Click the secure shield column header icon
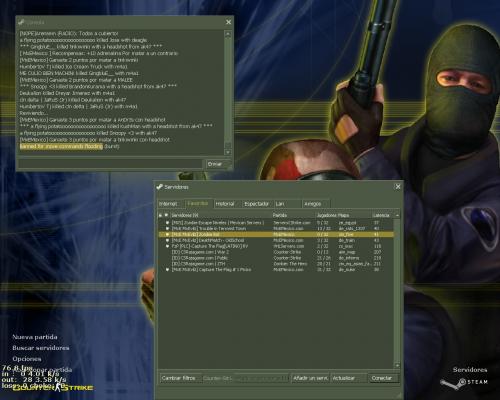The width and height of the screenshot is (500, 400). [x=166, y=215]
